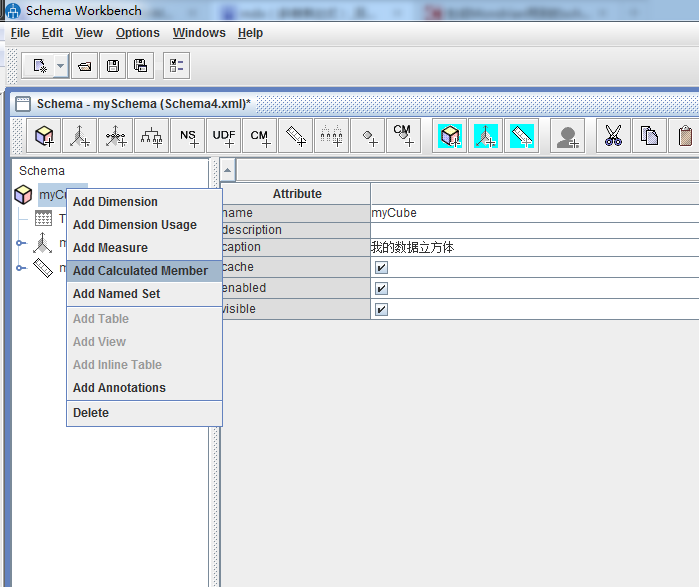
Task: Expand the dimension node in tree
Action: 20,243
